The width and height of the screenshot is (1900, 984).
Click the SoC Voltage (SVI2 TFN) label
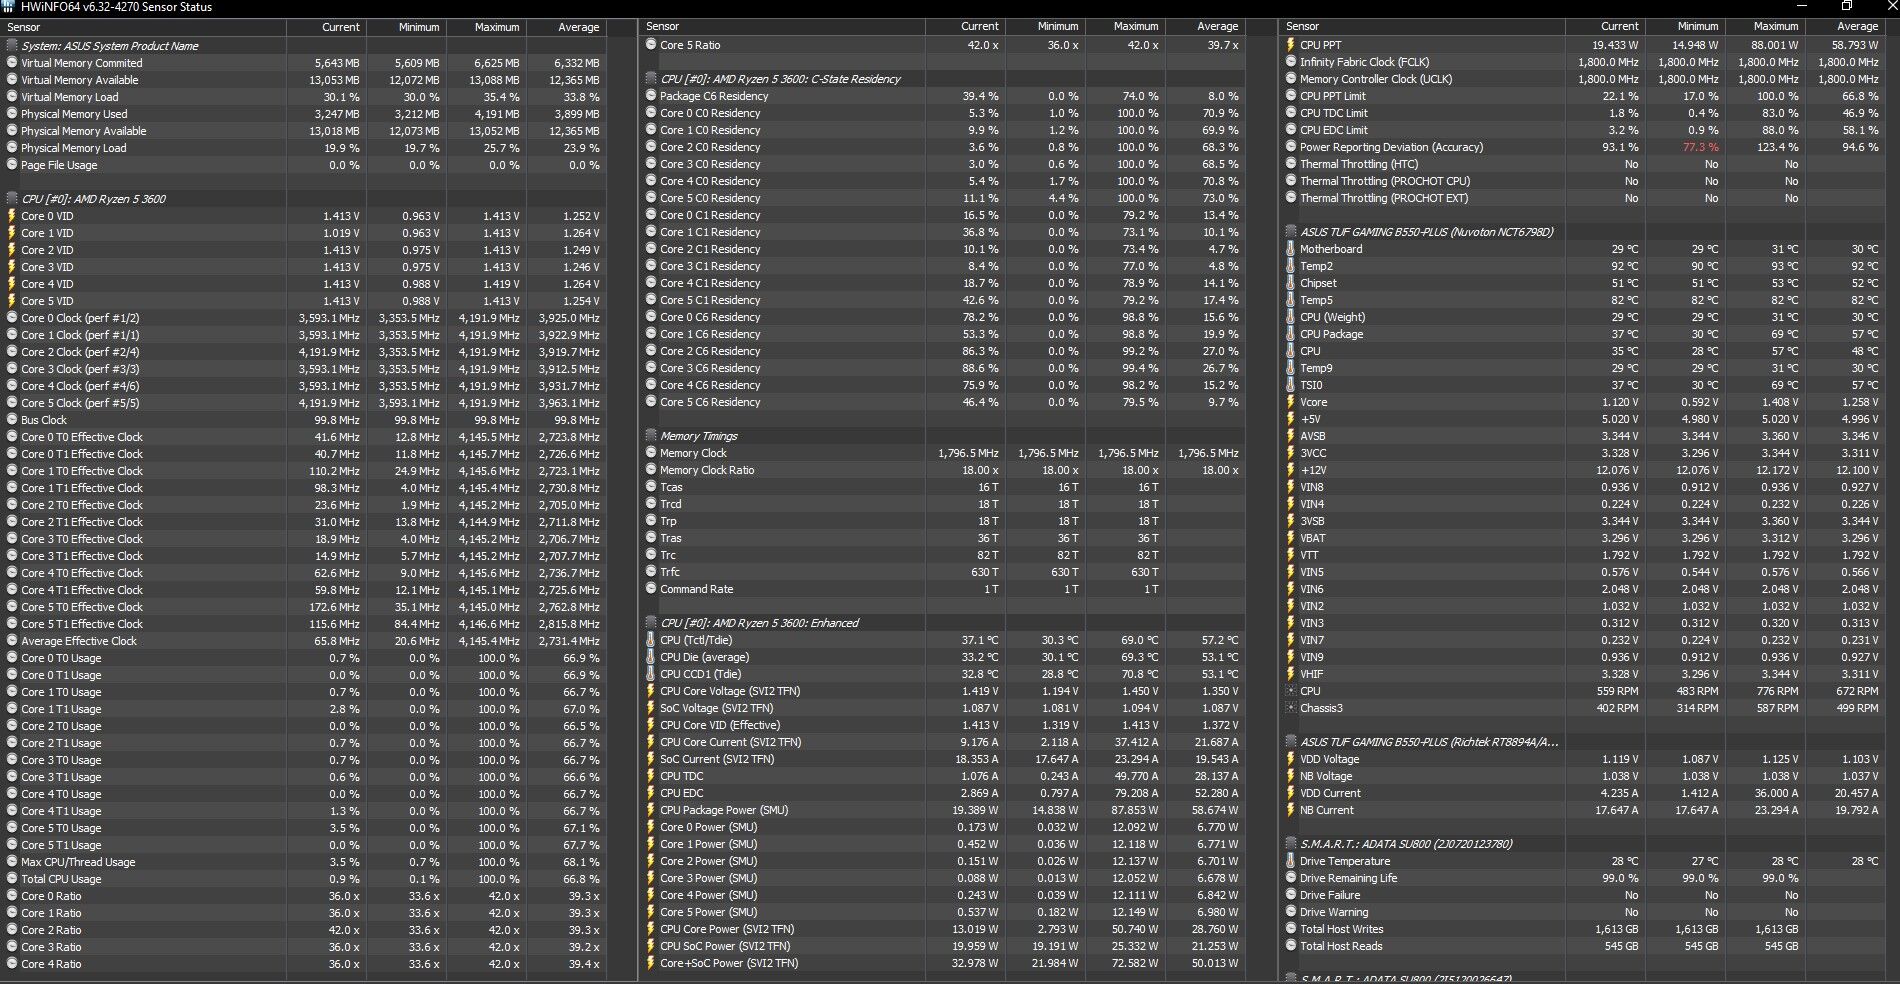716,708
